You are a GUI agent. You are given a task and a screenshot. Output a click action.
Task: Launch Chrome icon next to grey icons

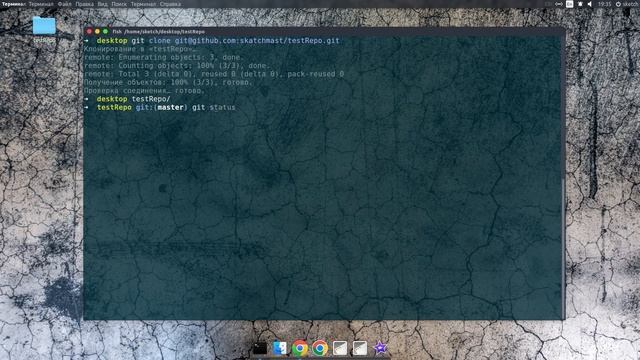pos(320,348)
